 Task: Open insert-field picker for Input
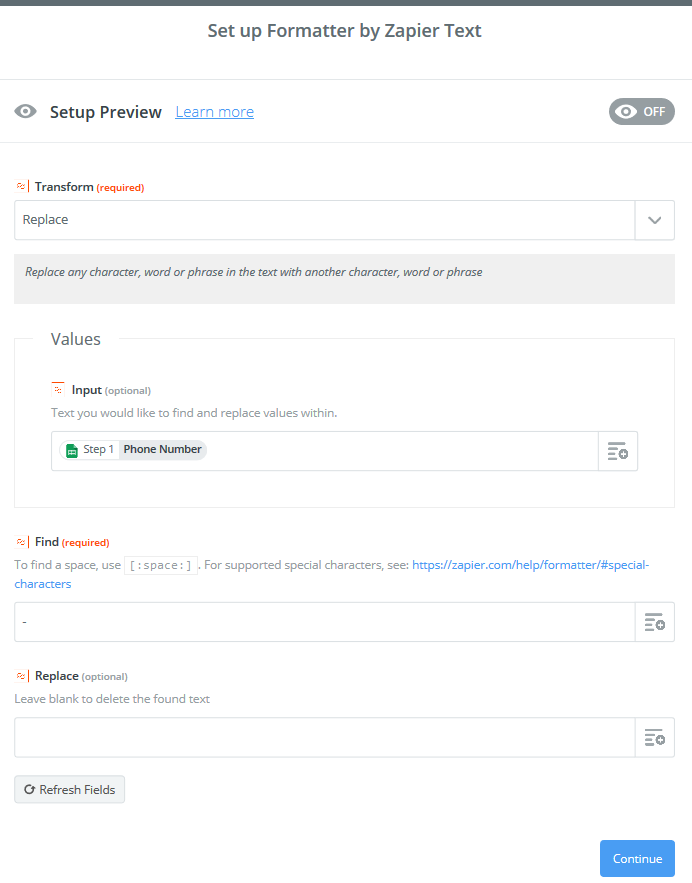click(x=618, y=451)
